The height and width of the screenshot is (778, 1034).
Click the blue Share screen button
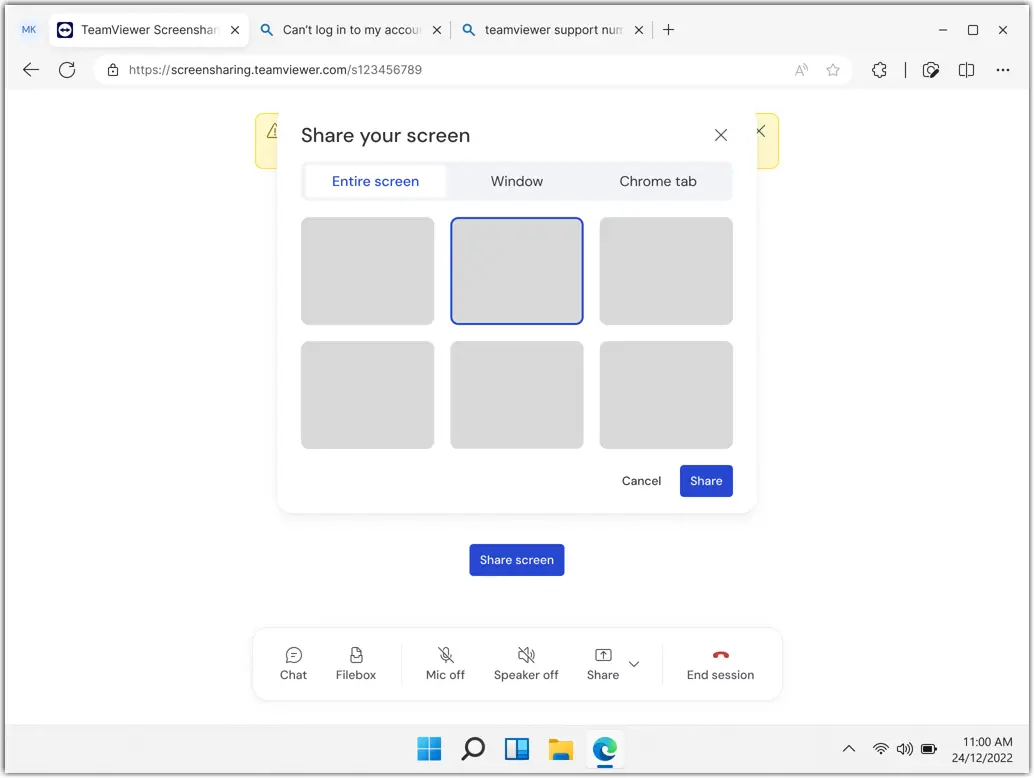pyautogui.click(x=516, y=560)
